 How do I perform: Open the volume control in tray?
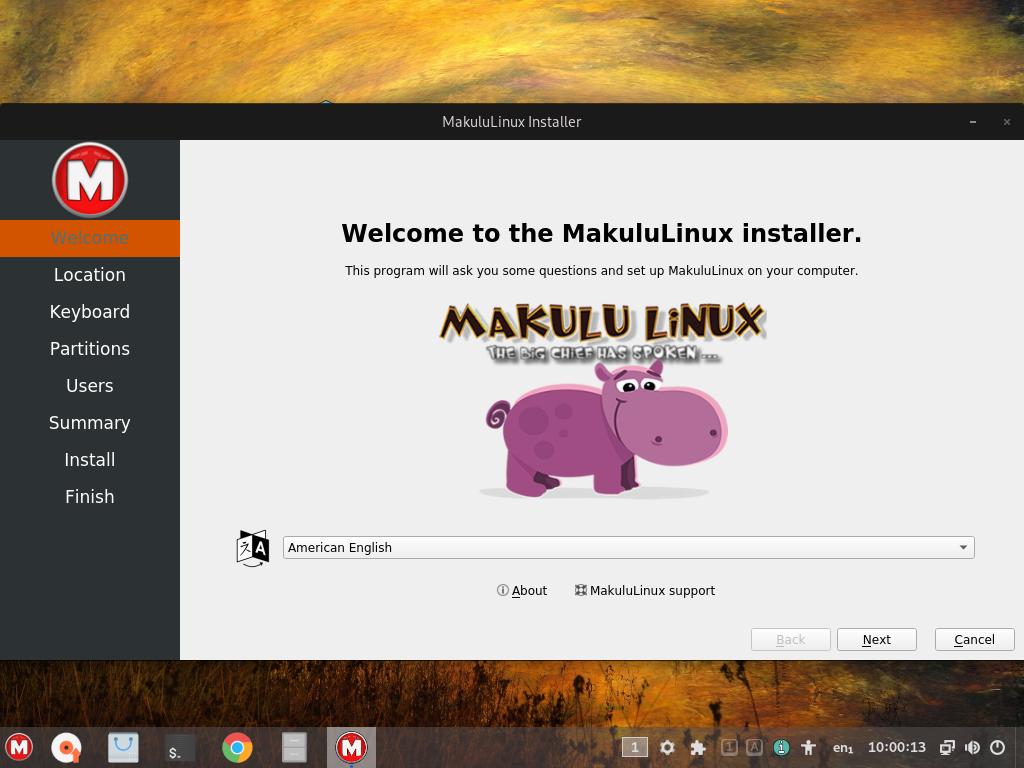972,747
